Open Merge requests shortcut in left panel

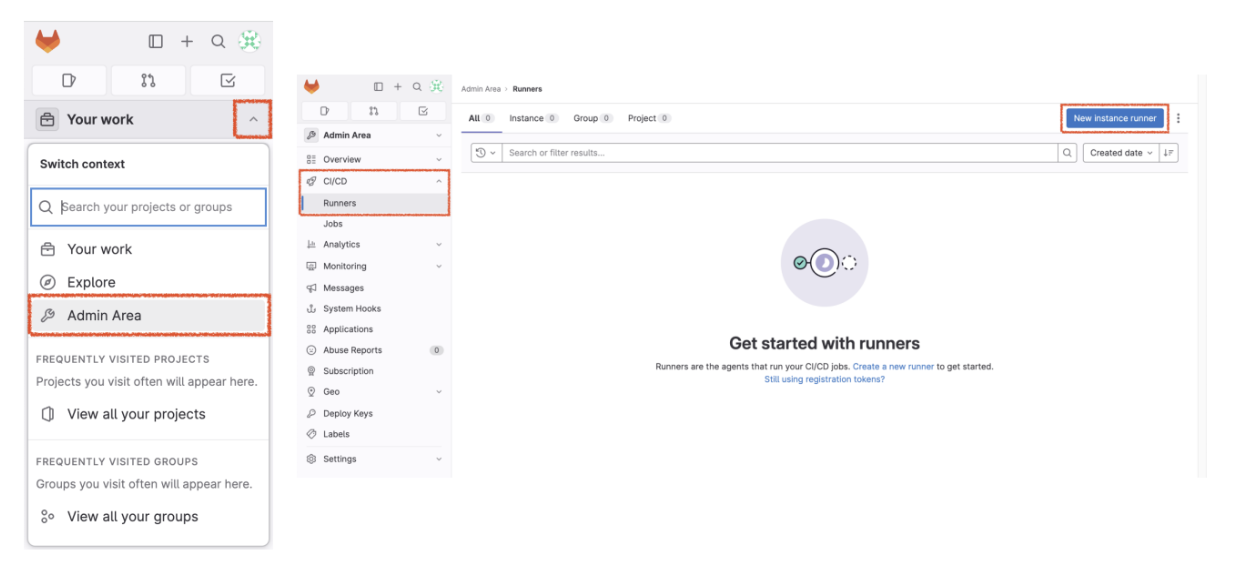pyautogui.click(x=148, y=80)
